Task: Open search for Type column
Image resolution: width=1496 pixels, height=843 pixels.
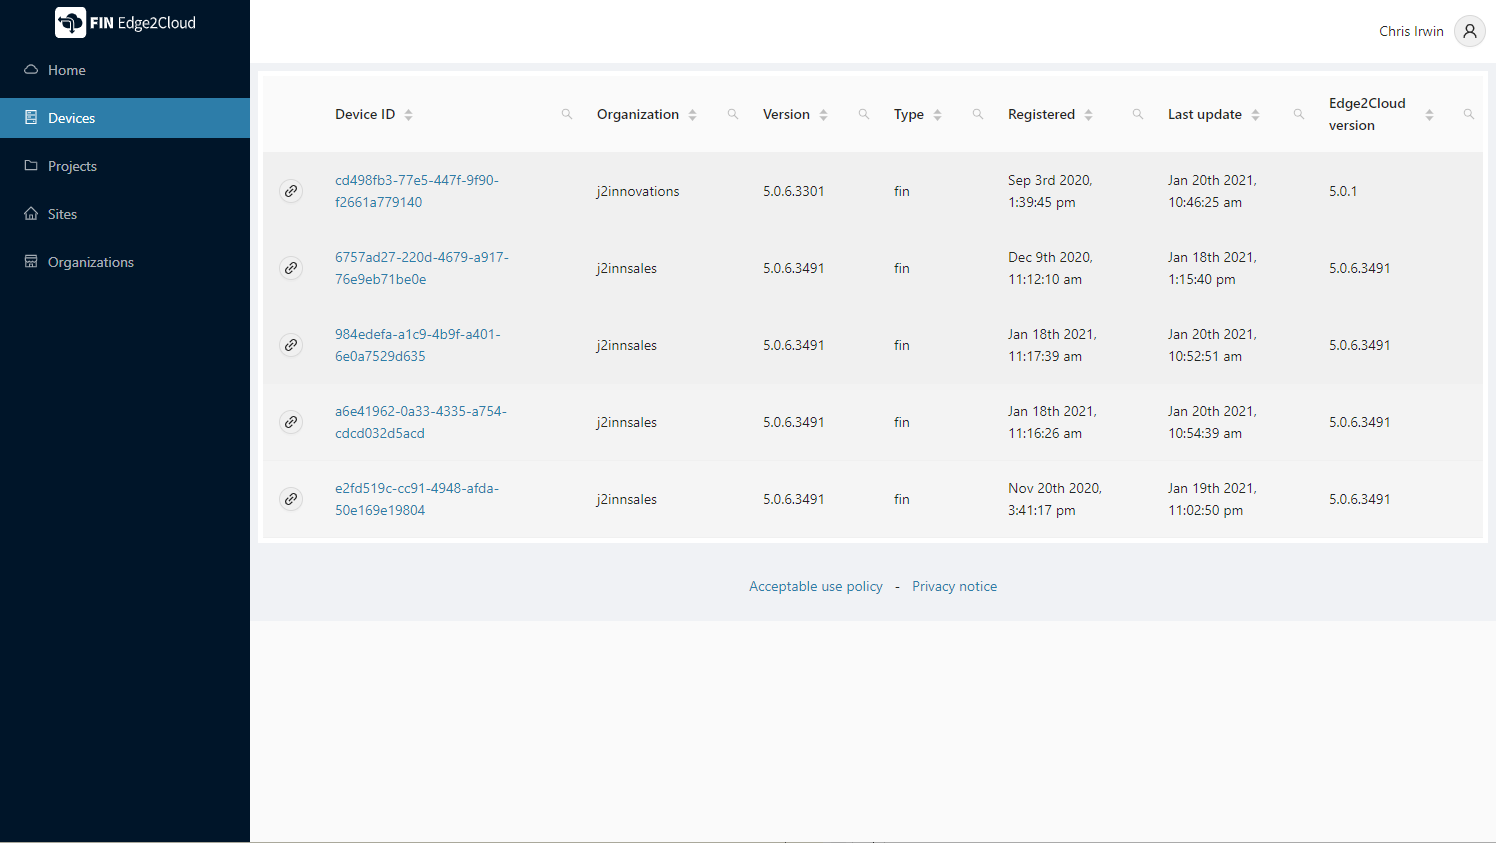Action: point(978,114)
